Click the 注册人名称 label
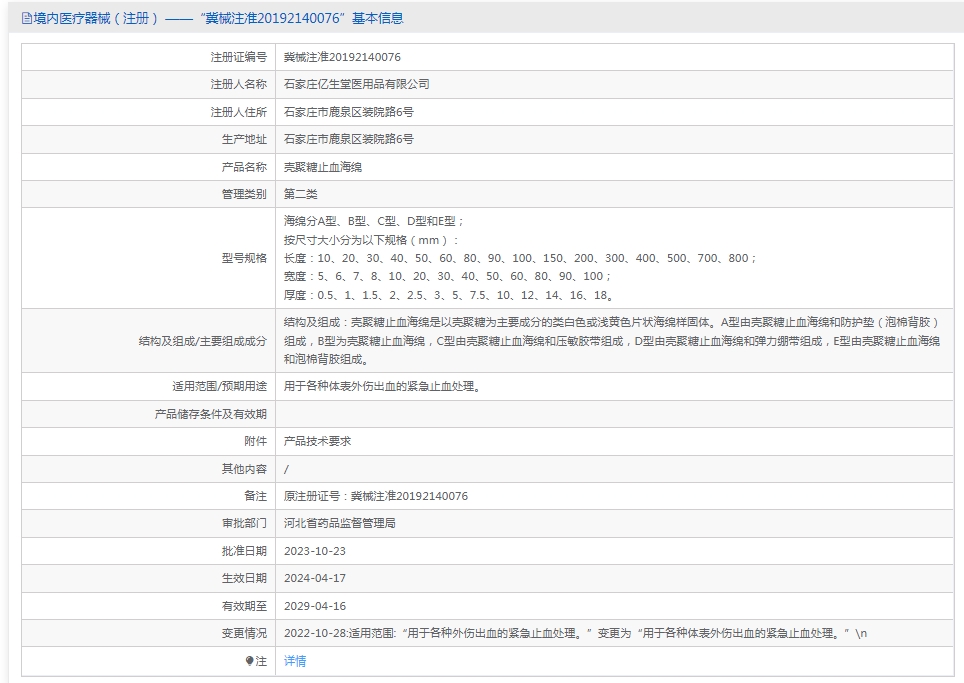Screen dimensions: 964x683 point(239,84)
